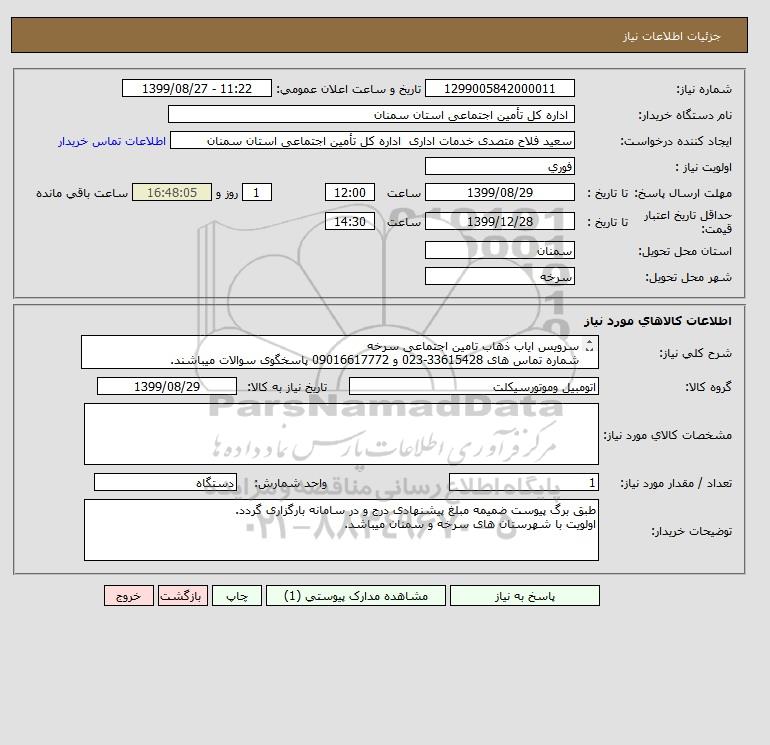Viewport: 770px width, 745px height.
Task: Click the پاسخ به نیاز button
Action: 524,596
